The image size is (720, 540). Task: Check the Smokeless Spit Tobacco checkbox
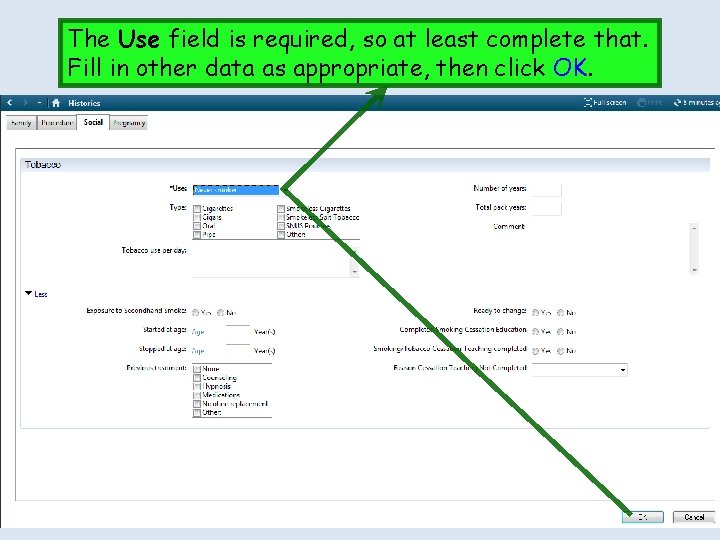coord(281,218)
